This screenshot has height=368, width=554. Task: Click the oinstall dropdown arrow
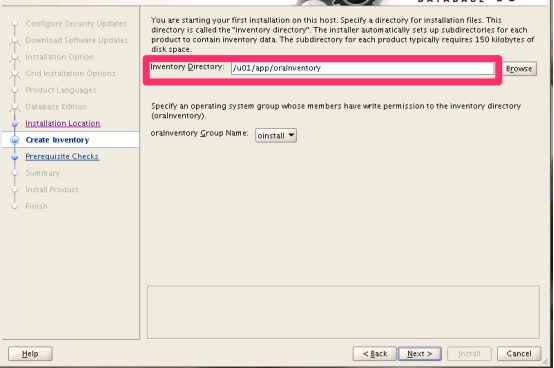291,135
